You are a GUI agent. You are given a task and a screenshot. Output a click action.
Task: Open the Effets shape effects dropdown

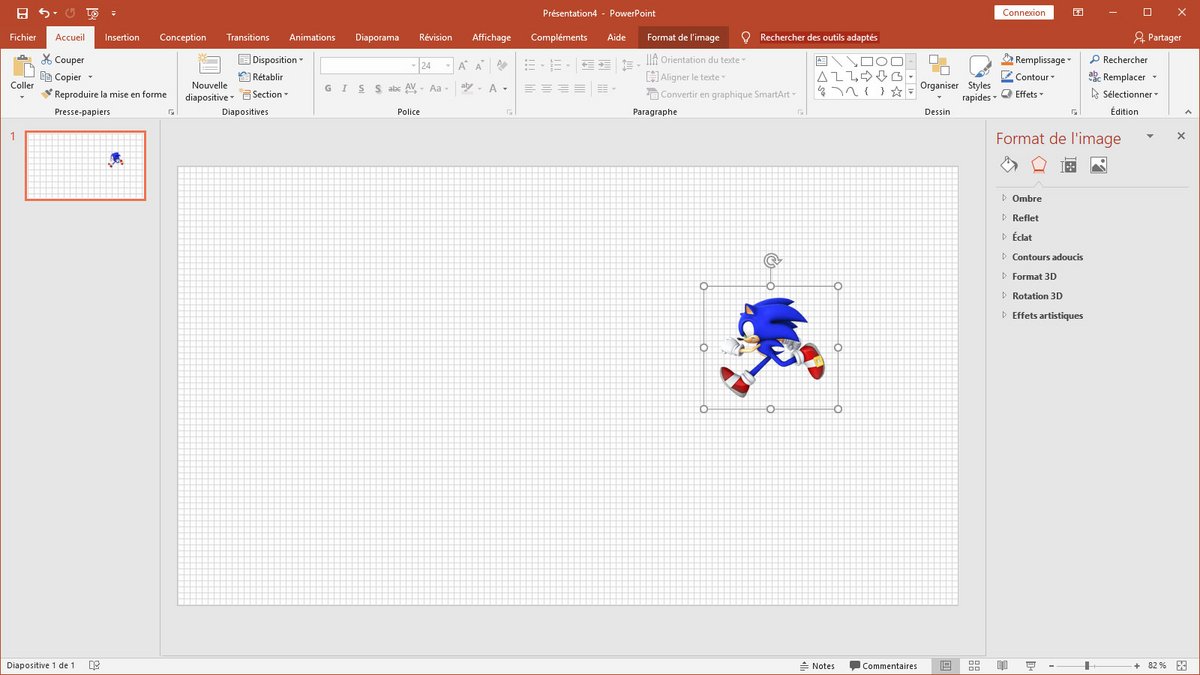tap(1022, 94)
